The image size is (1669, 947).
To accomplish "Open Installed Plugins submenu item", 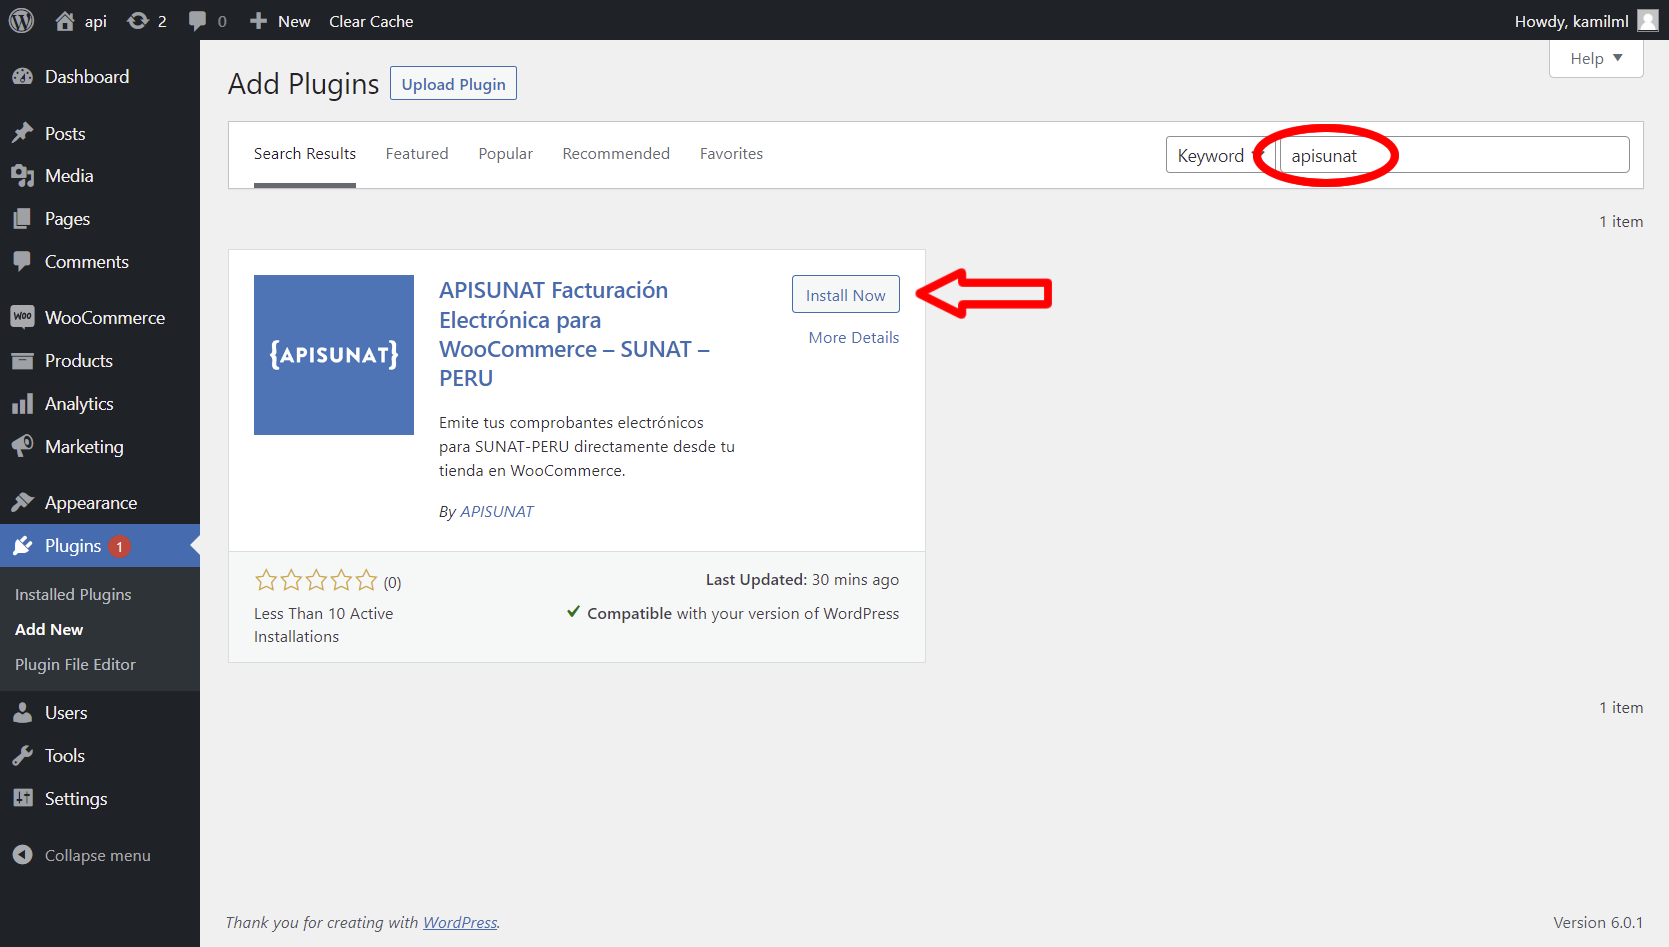I will pyautogui.click(x=73, y=595).
